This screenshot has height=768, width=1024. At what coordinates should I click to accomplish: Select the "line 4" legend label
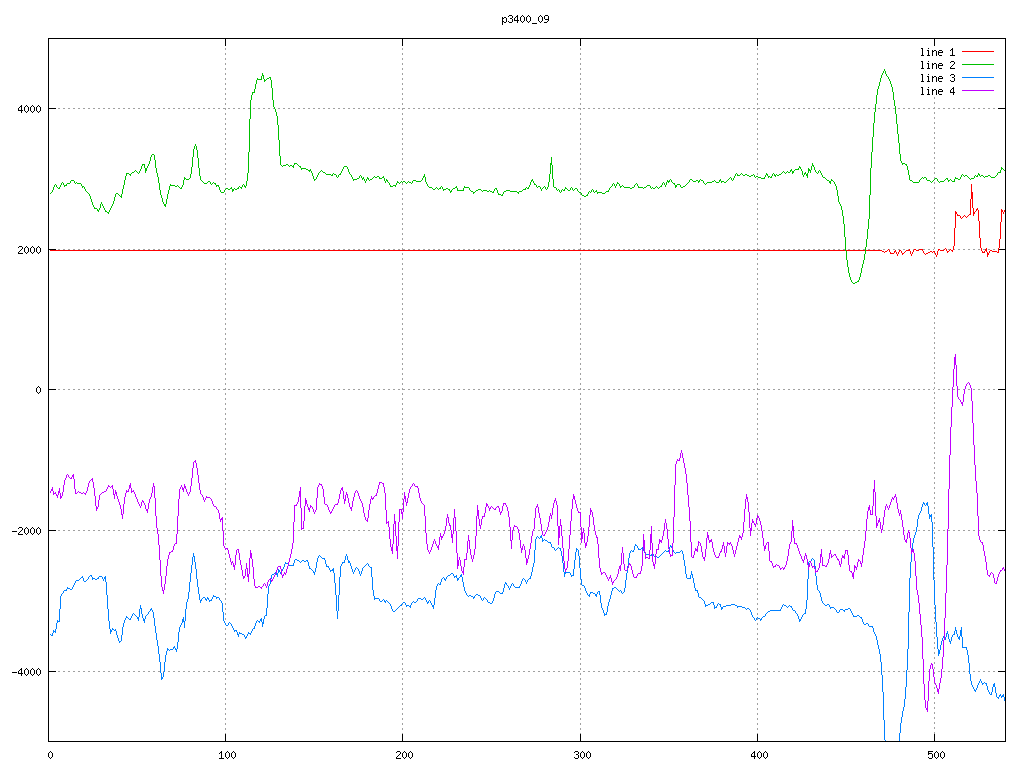[937, 91]
